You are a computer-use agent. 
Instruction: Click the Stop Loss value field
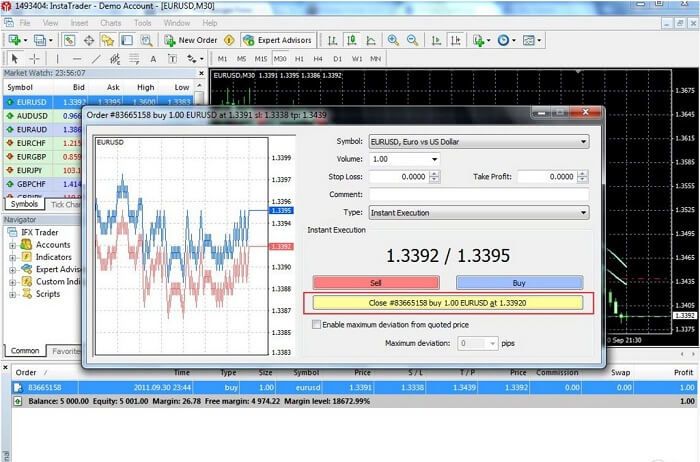(399, 177)
